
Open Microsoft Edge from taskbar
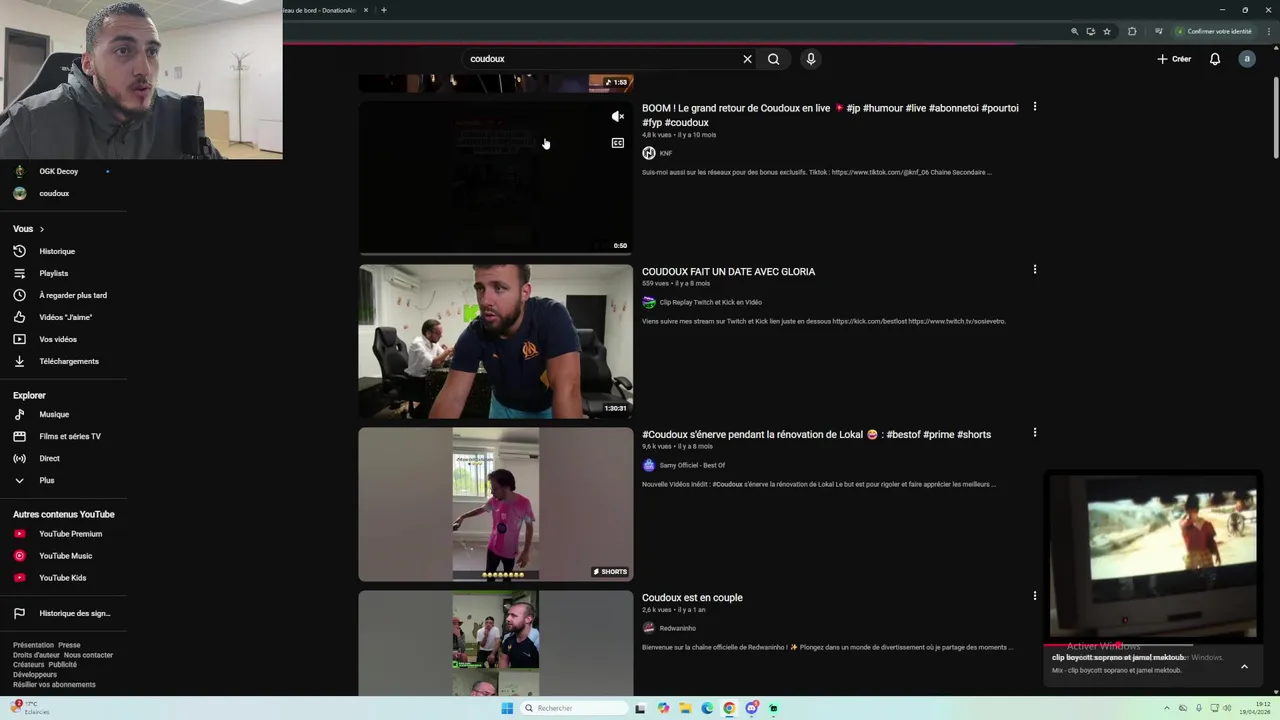point(707,708)
